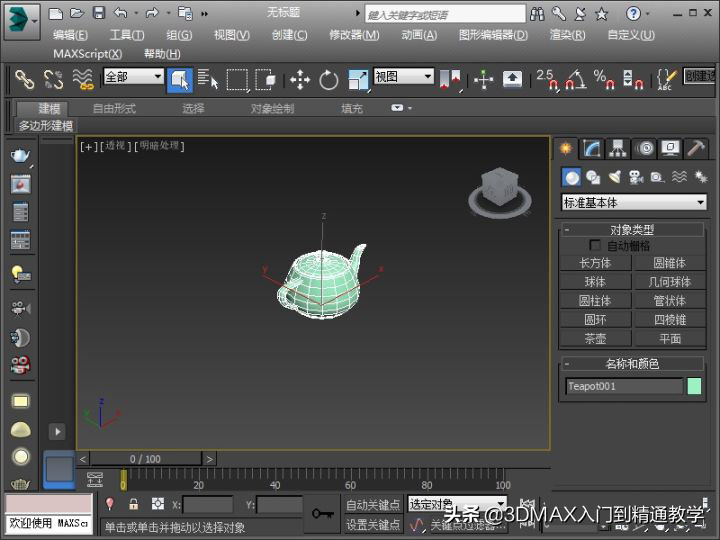
Task: Choose Rectangular Selection Region tool
Action: tap(237, 80)
